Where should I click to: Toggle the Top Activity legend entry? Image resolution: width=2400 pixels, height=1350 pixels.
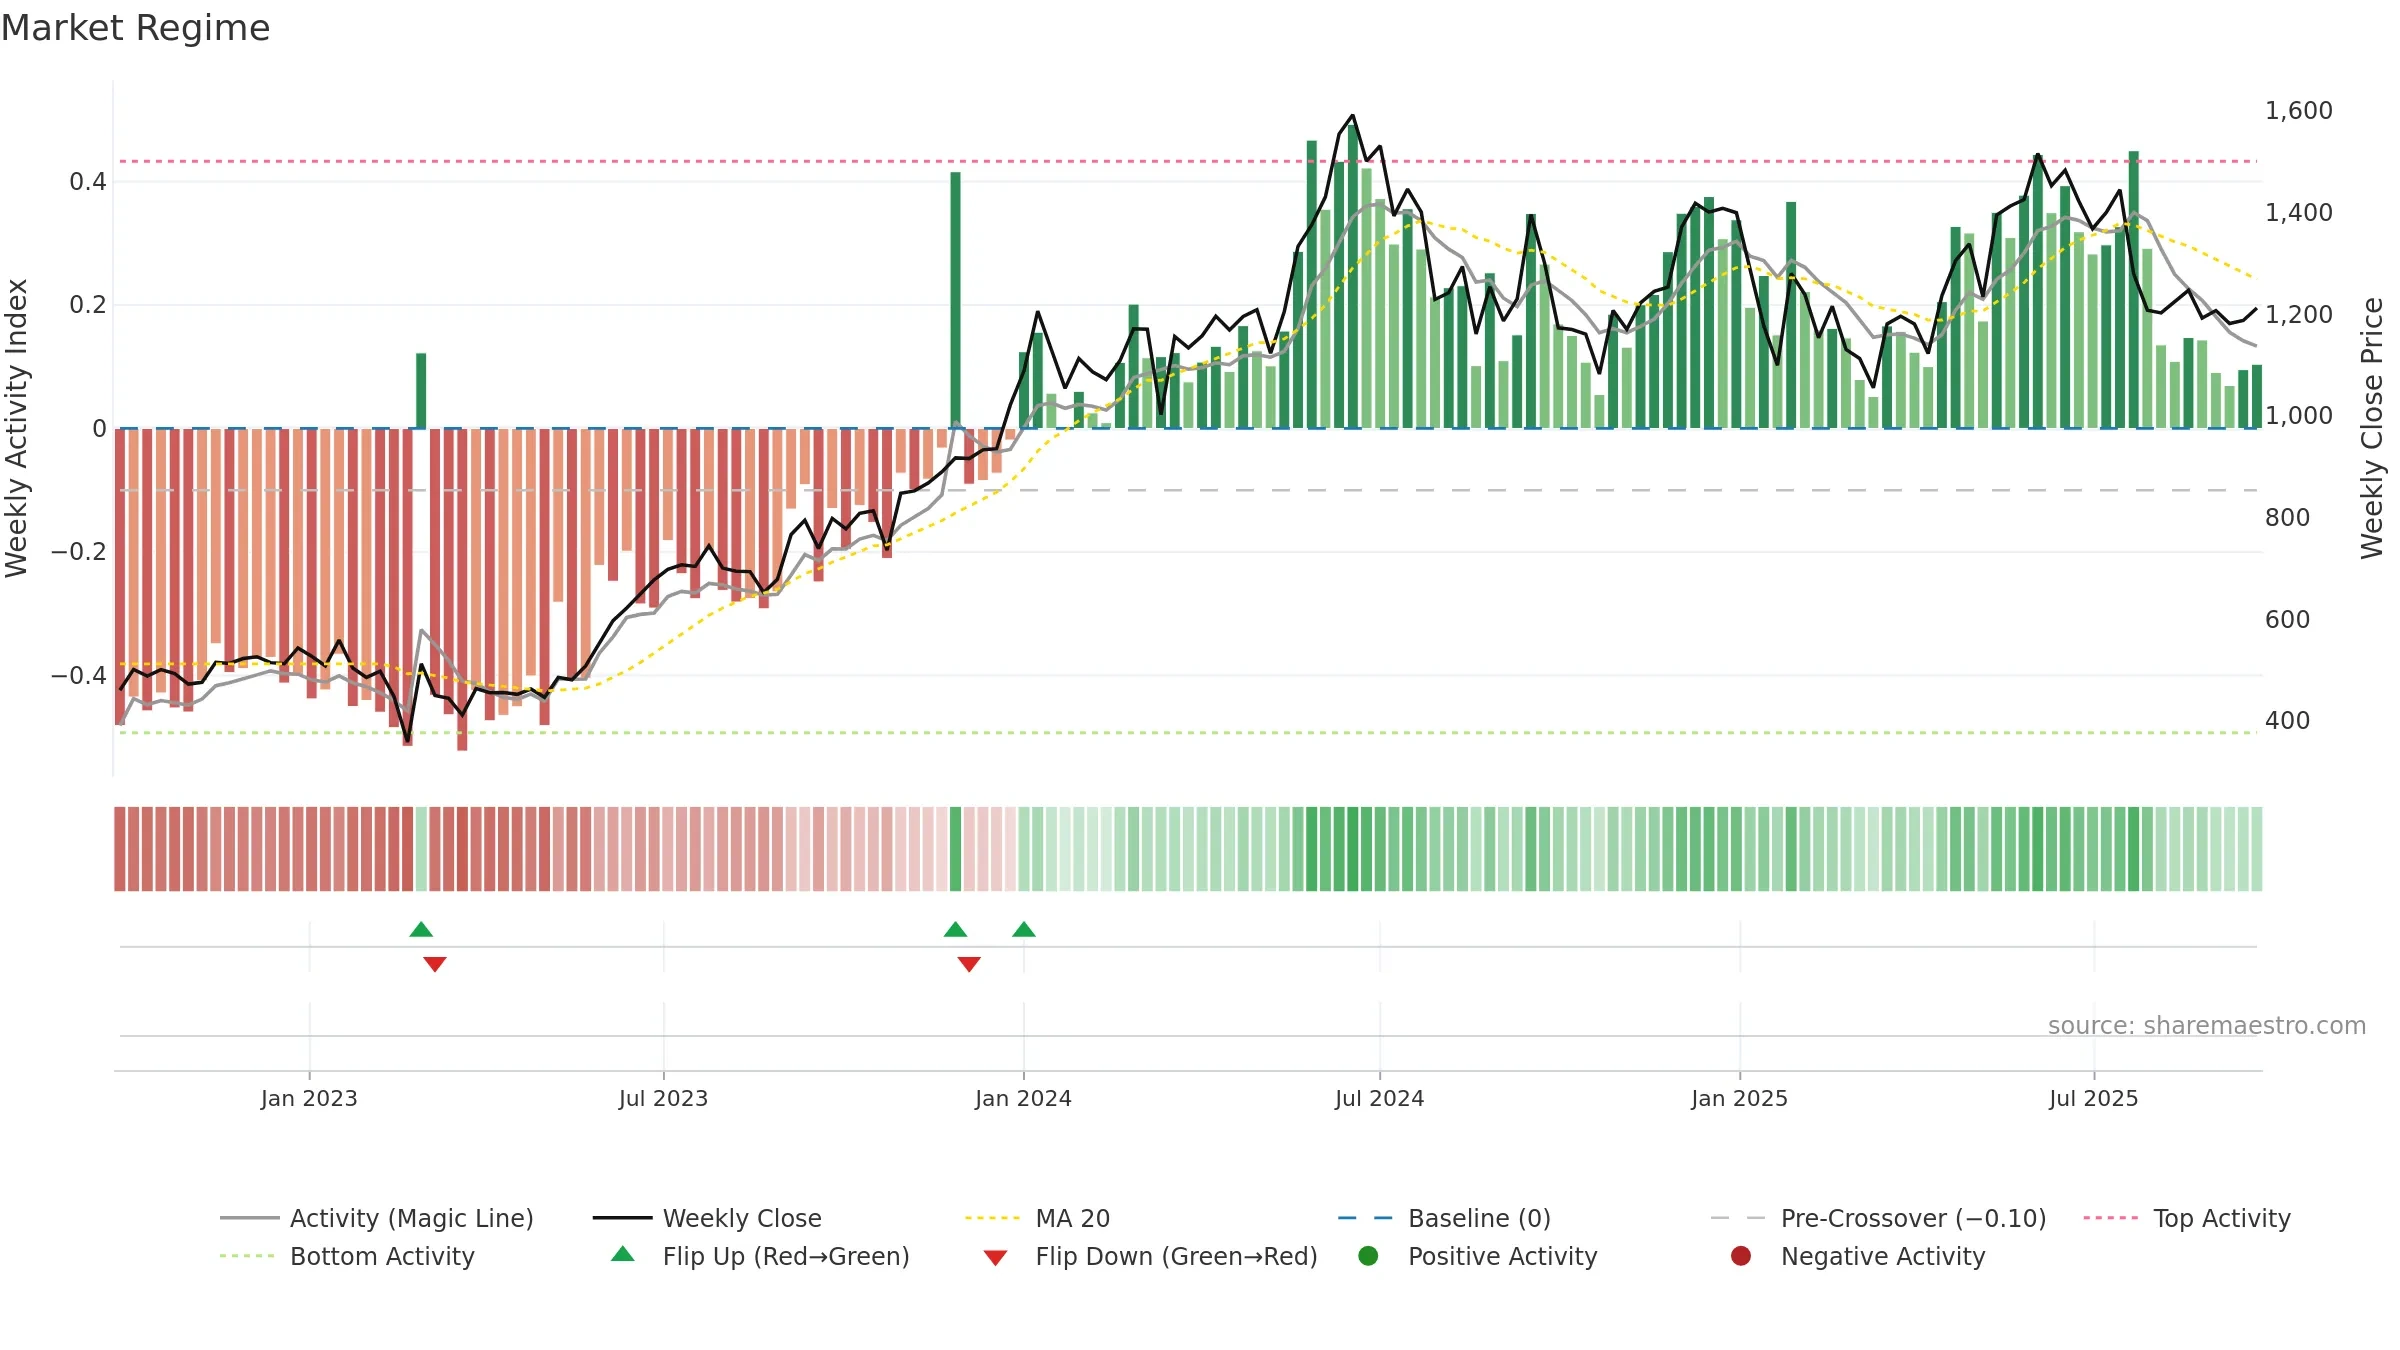pos(2187,1218)
